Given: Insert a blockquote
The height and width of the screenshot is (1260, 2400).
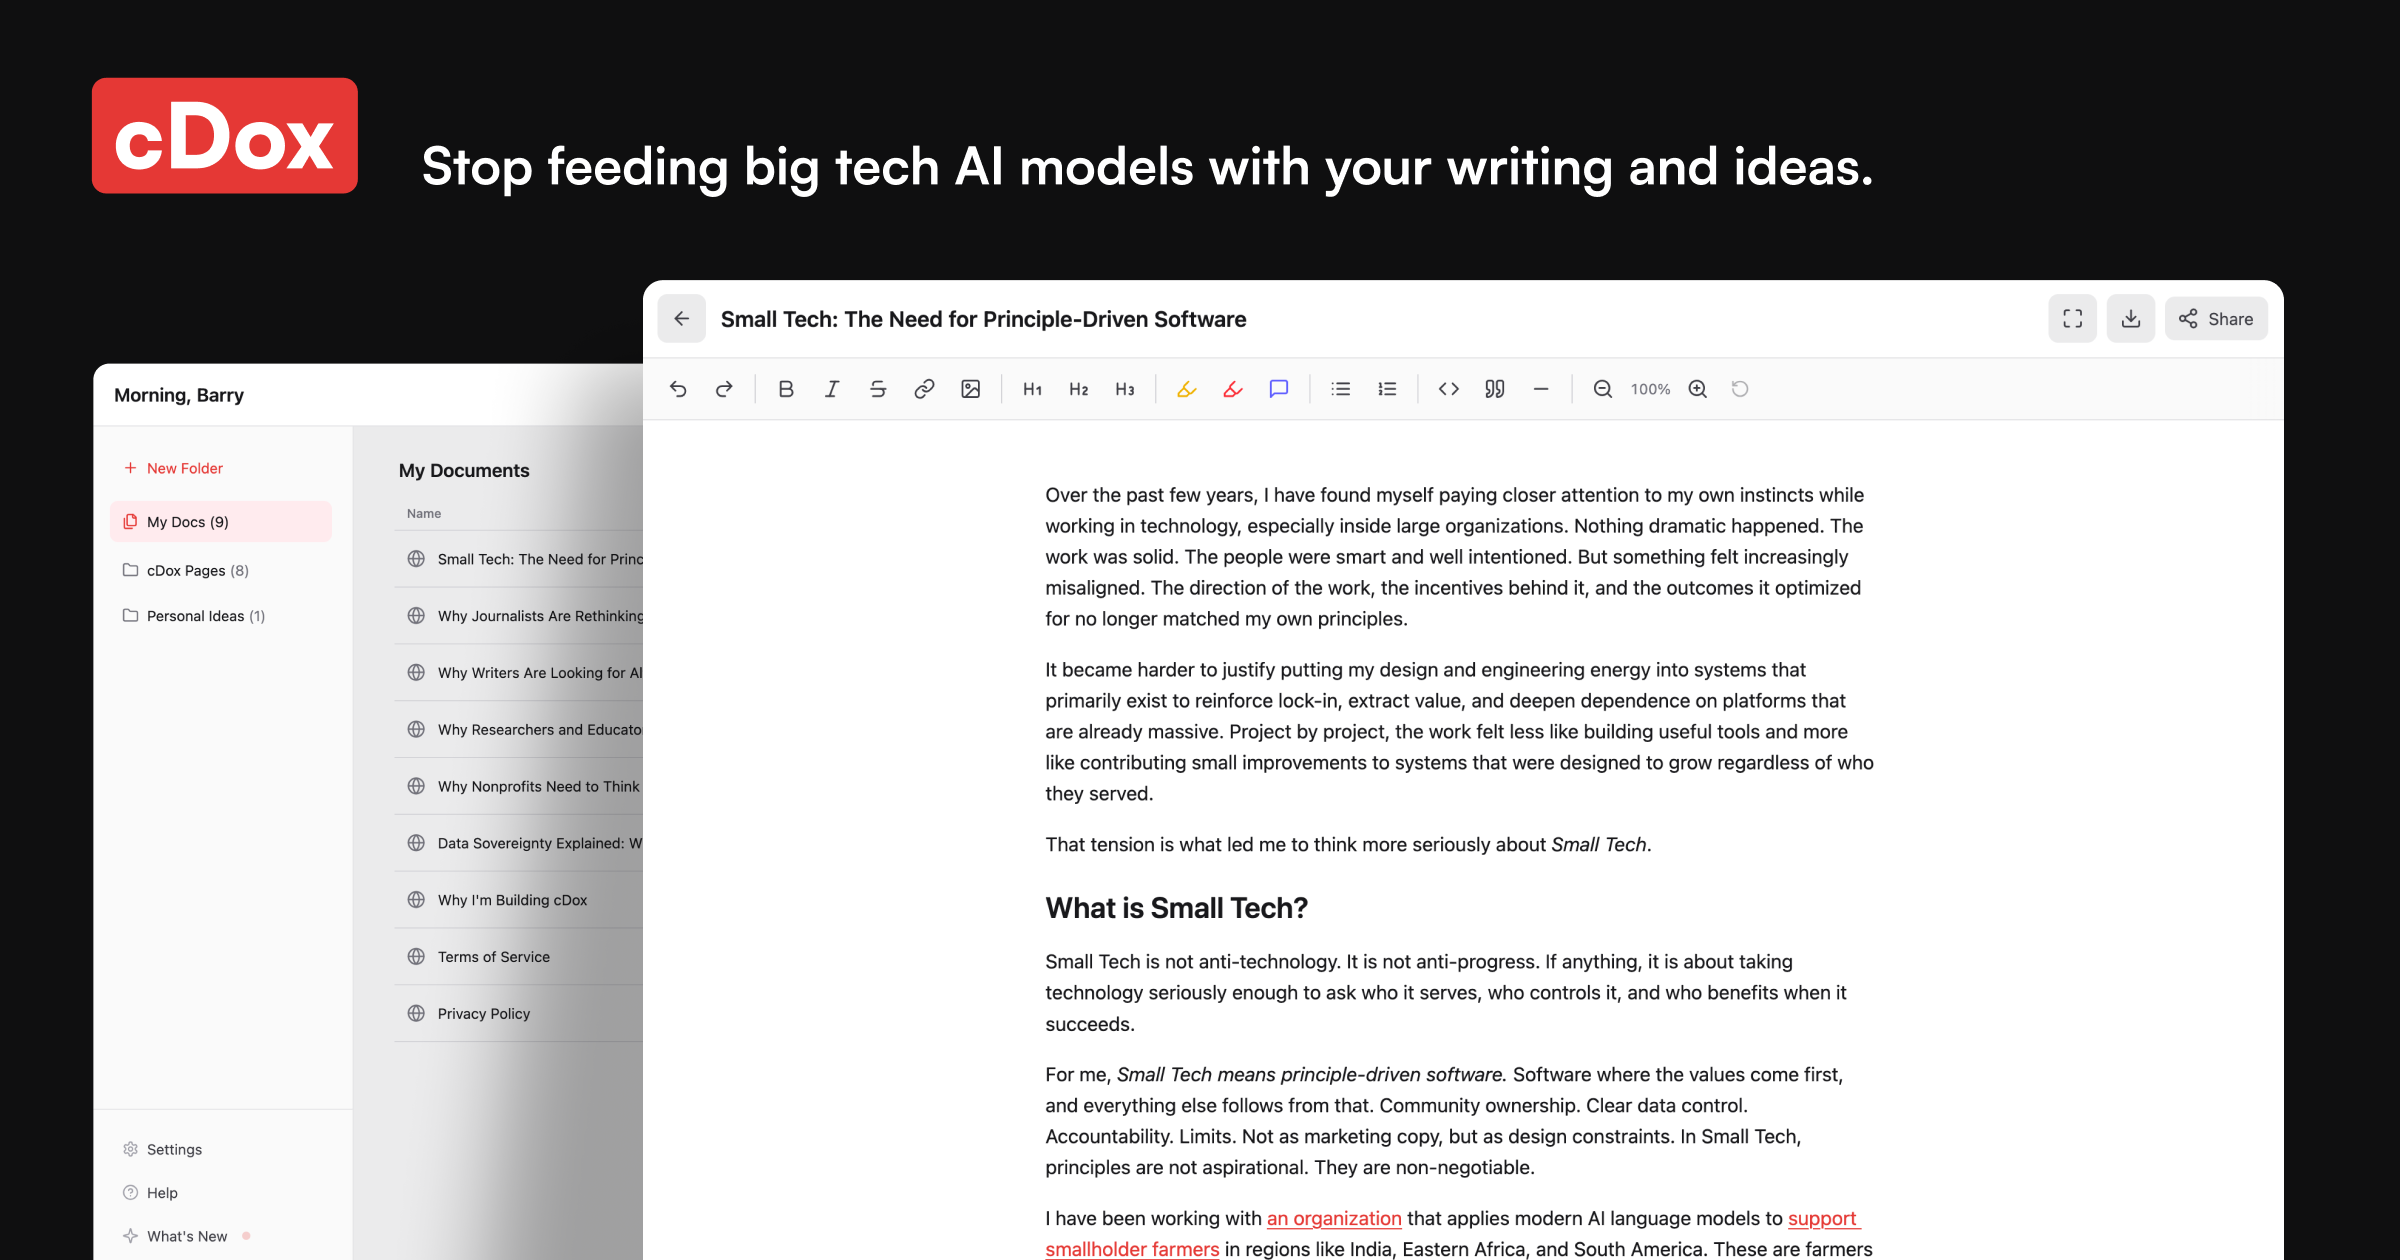Looking at the screenshot, I should tap(1494, 389).
